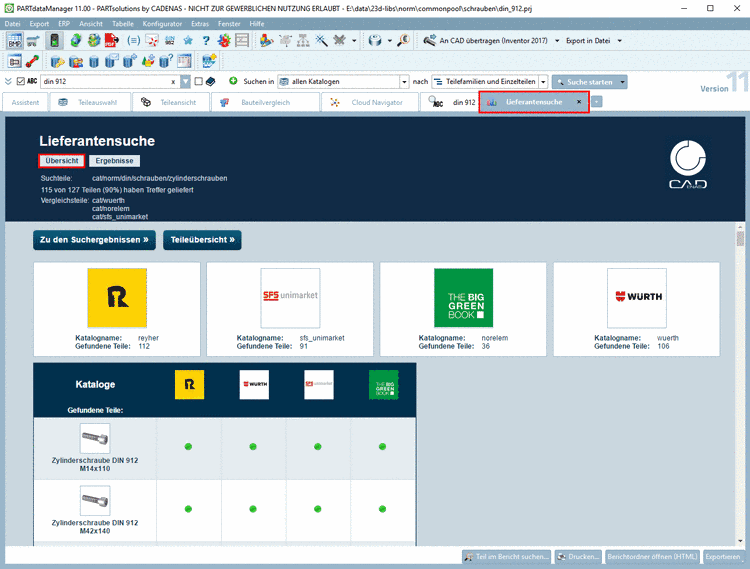
Task: Click 'Zu den Suchergebnissen' button
Action: [94, 240]
